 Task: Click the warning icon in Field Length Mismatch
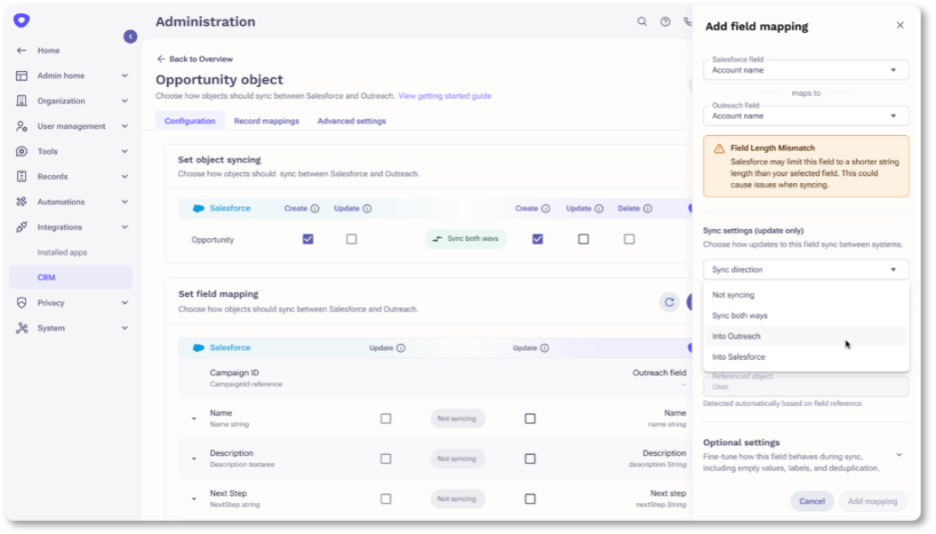(x=719, y=149)
